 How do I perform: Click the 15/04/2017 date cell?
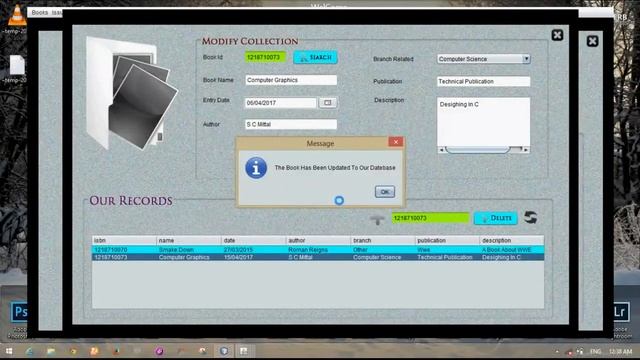(253, 257)
